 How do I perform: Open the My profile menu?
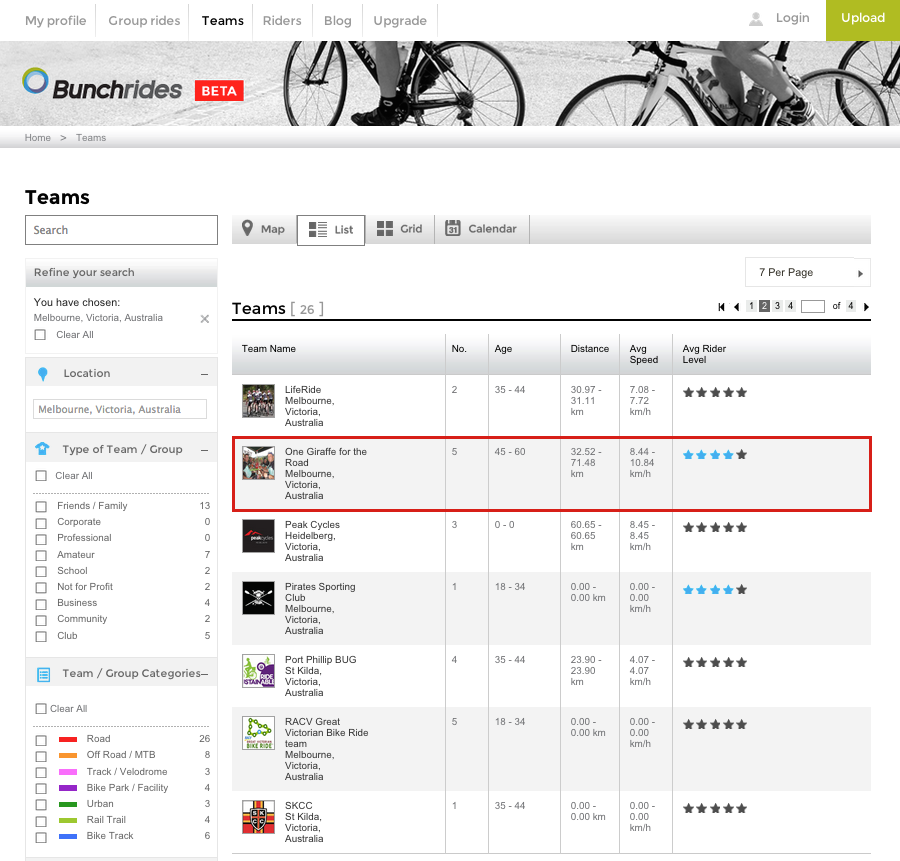click(56, 21)
